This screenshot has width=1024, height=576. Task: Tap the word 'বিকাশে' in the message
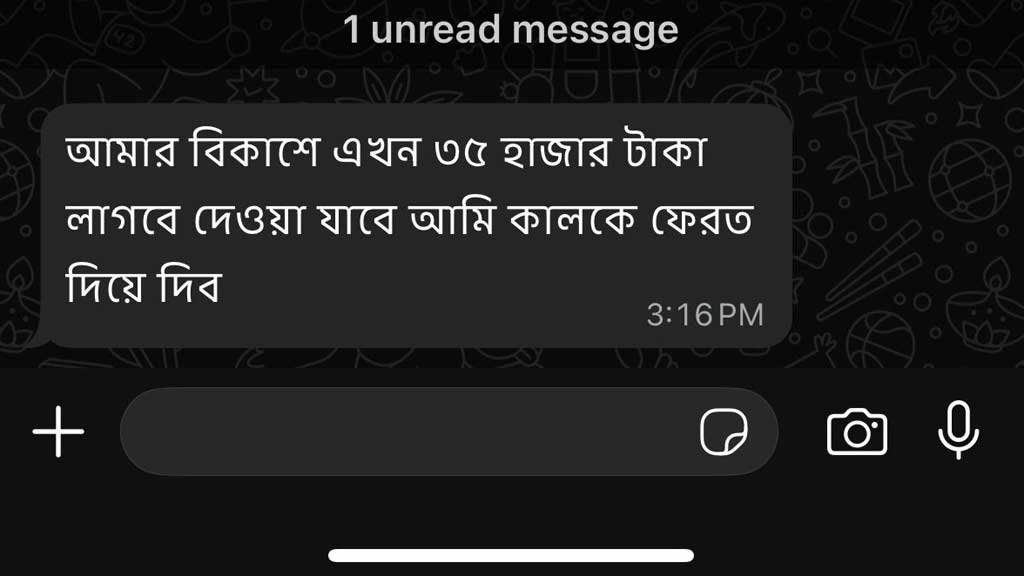(x=255, y=150)
